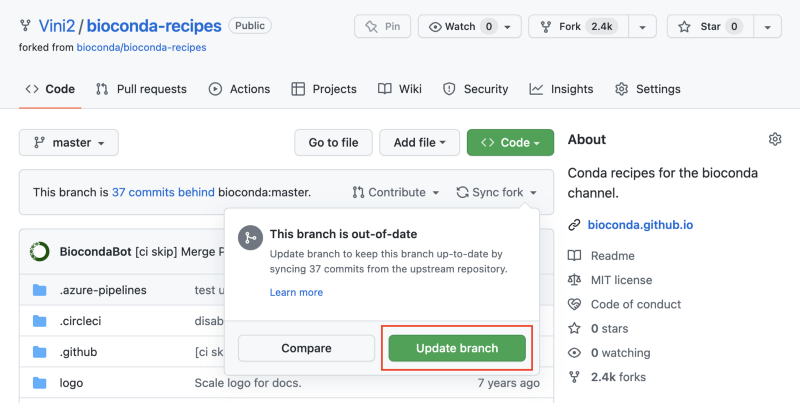The width and height of the screenshot is (800, 403).
Task: Click the Compare button
Action: pyautogui.click(x=307, y=348)
